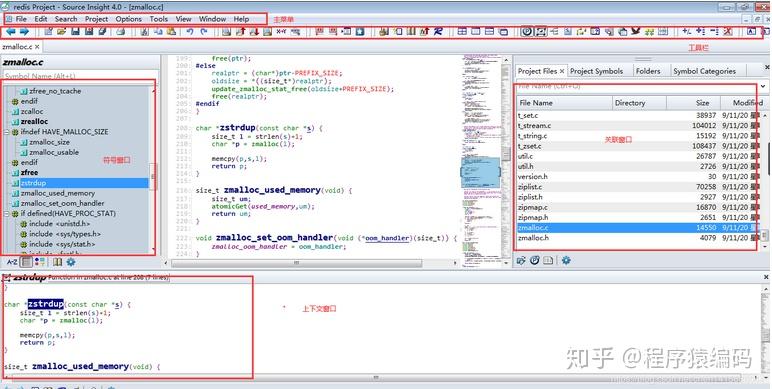The width and height of the screenshot is (772, 389).
Task: Select zmalloc_usable in symbol list
Action: click(x=54, y=152)
